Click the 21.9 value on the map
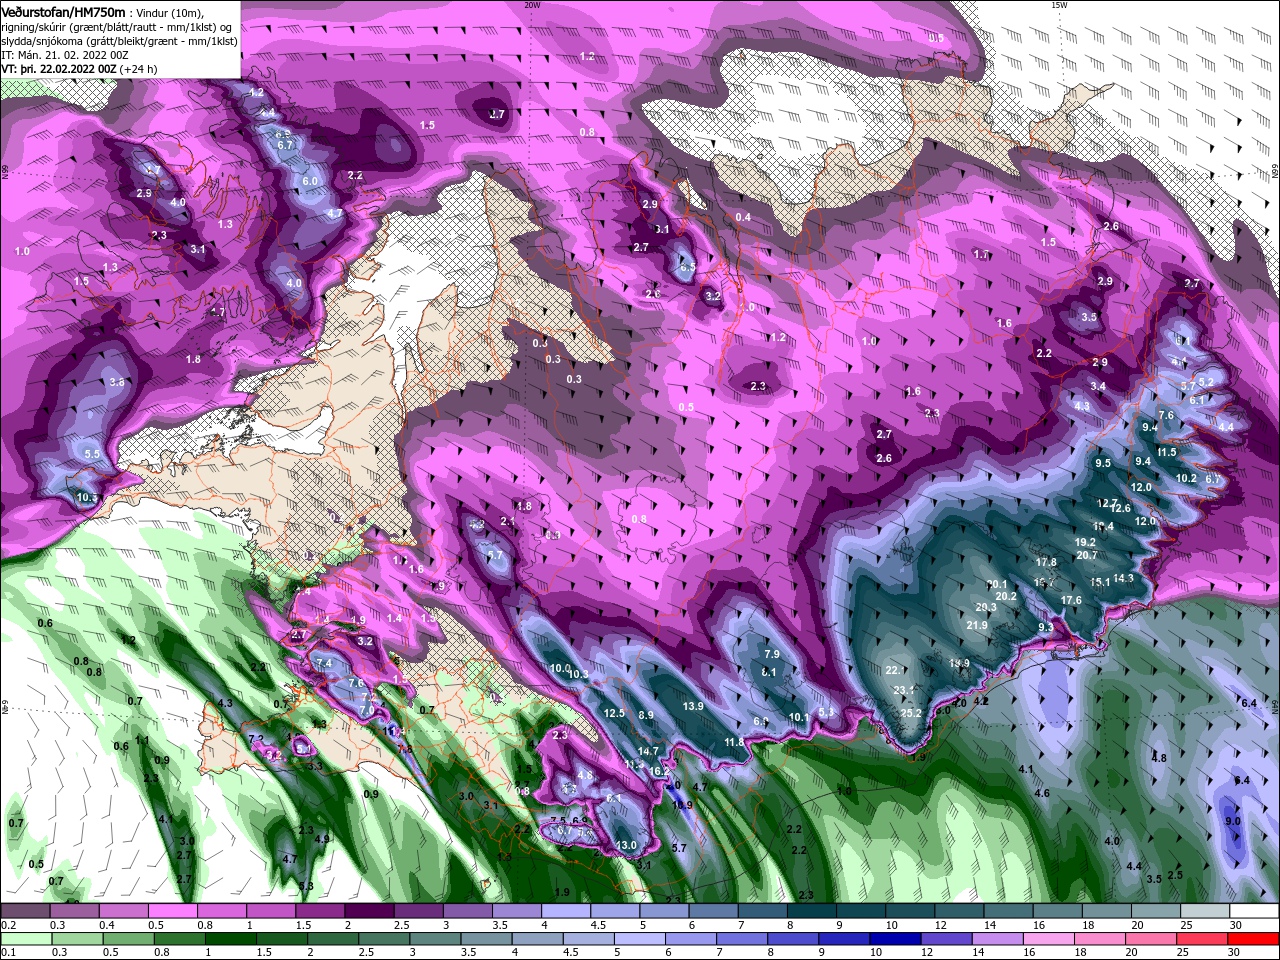 pyautogui.click(x=977, y=626)
